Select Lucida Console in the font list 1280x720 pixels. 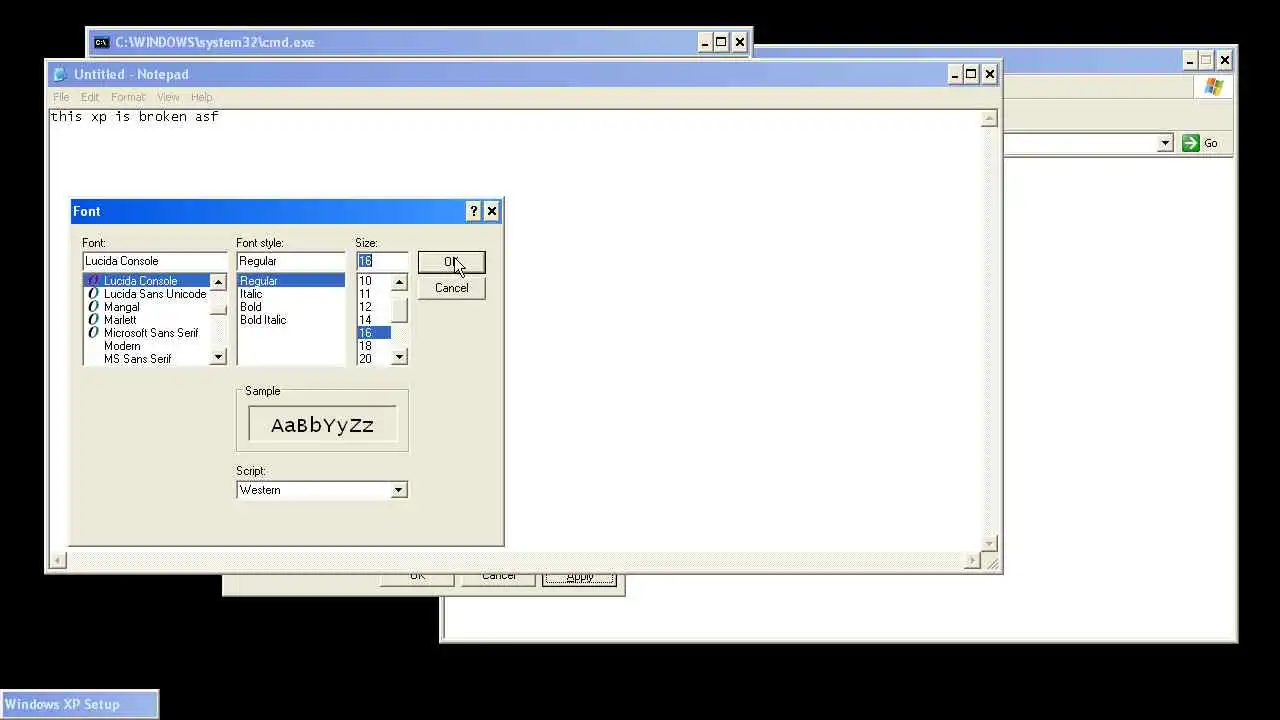146,281
